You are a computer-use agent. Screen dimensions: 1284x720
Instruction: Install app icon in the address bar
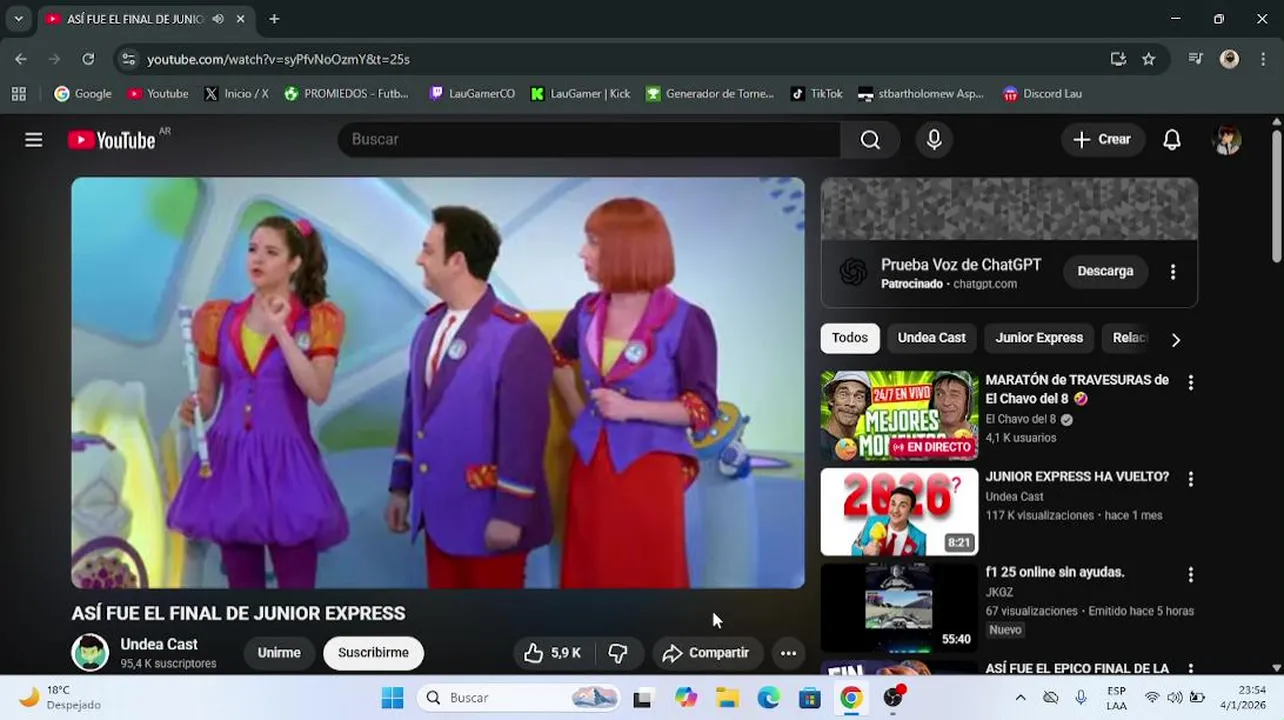(1118, 59)
